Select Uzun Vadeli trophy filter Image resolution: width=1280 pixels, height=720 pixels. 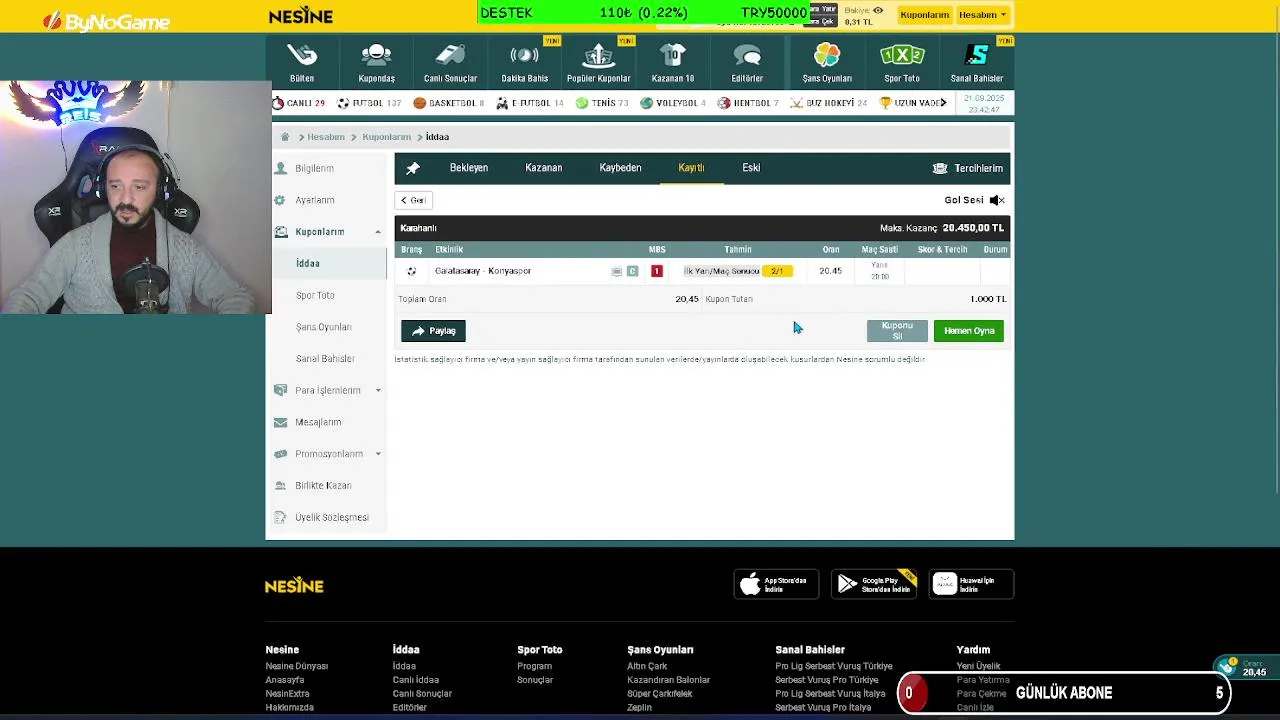pyautogui.click(x=912, y=103)
